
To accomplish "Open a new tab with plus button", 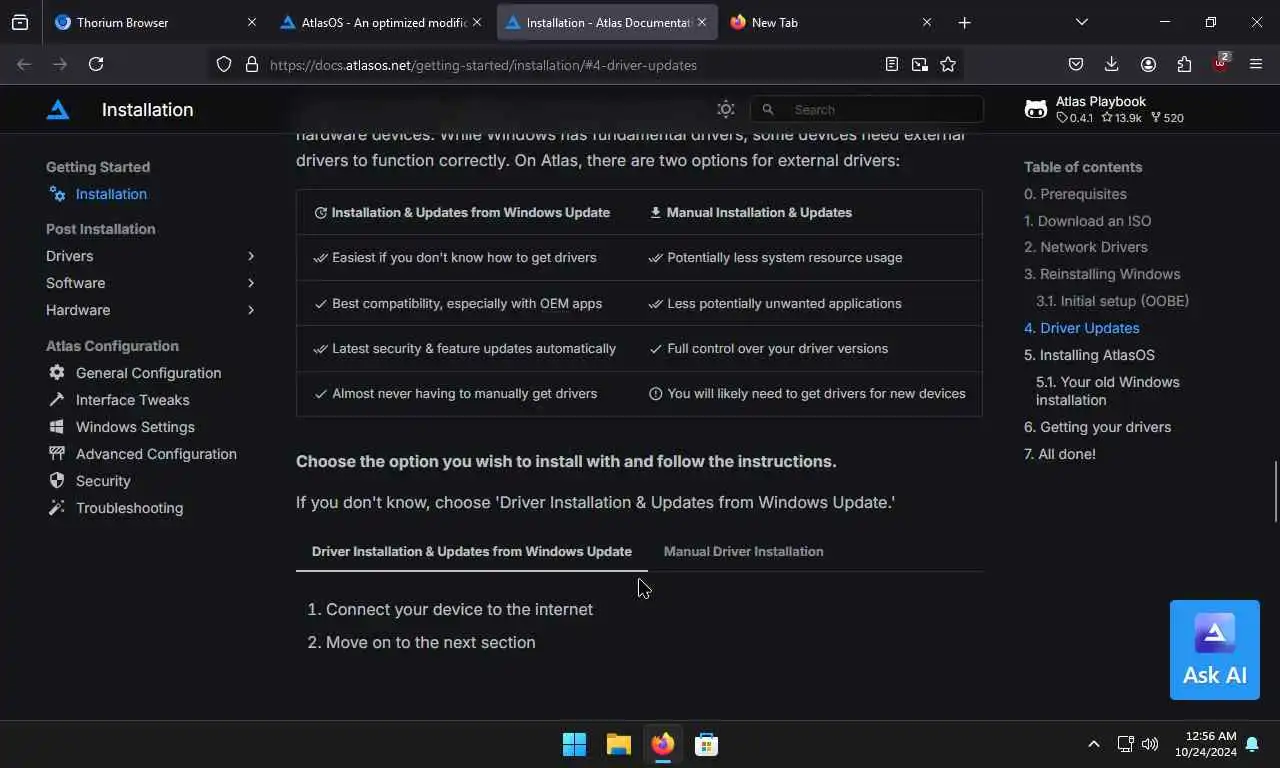I will [x=964, y=22].
